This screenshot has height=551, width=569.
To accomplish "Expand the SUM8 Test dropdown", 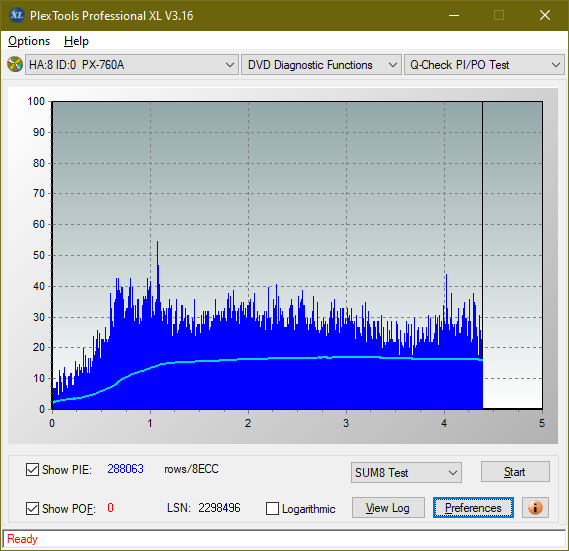I will [x=406, y=473].
